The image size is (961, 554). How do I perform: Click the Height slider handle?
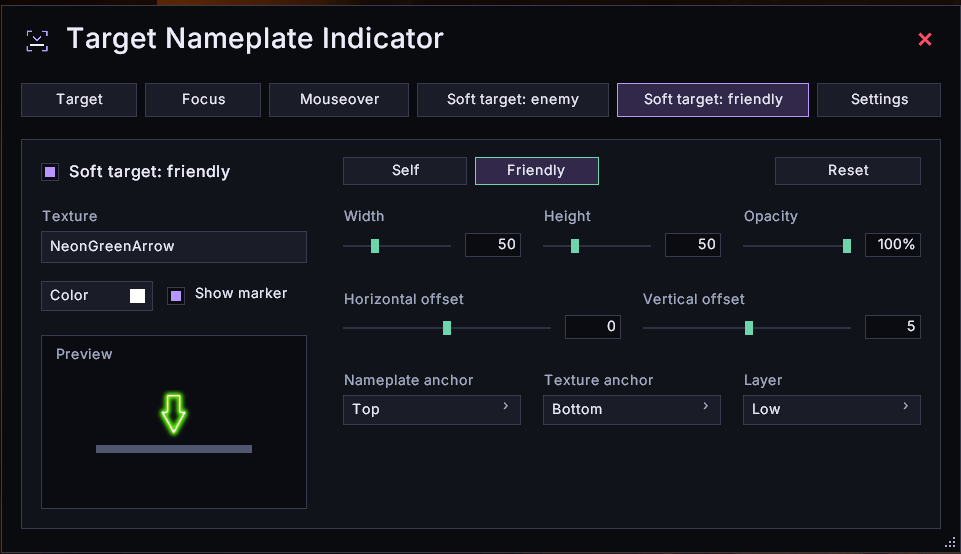point(575,246)
